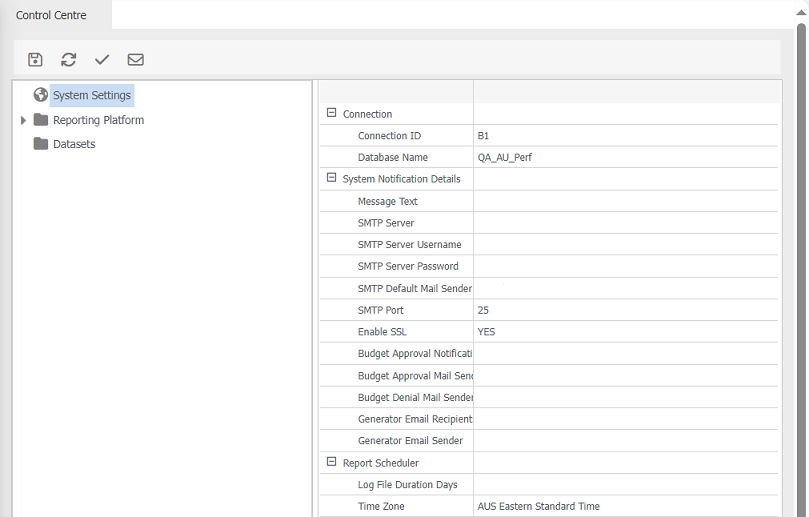Click the Enable SSL label
The width and height of the screenshot is (809, 517).
tap(382, 332)
